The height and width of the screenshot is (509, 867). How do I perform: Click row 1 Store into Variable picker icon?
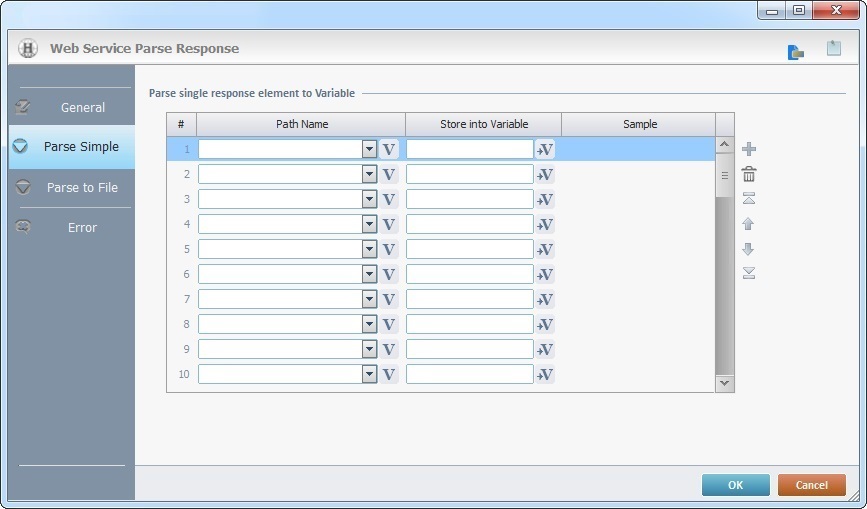click(x=545, y=149)
